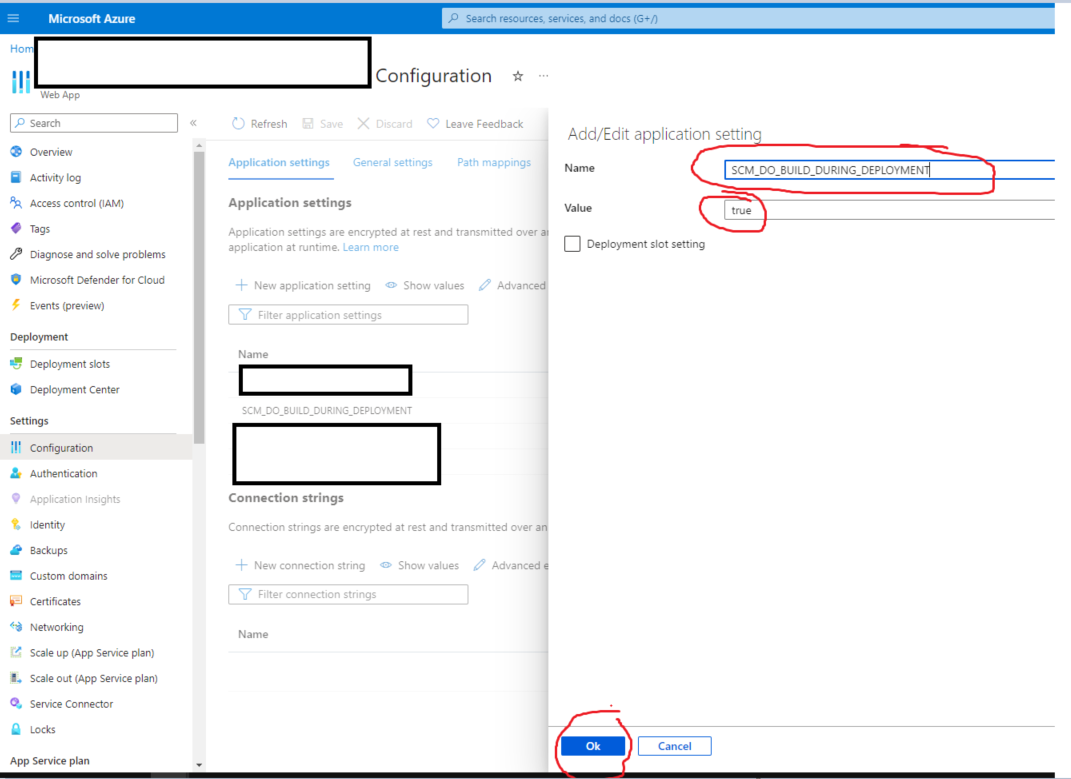Screen dimensions: 1071x779
Task: Open Advanced edit for application settings
Action: point(512,286)
